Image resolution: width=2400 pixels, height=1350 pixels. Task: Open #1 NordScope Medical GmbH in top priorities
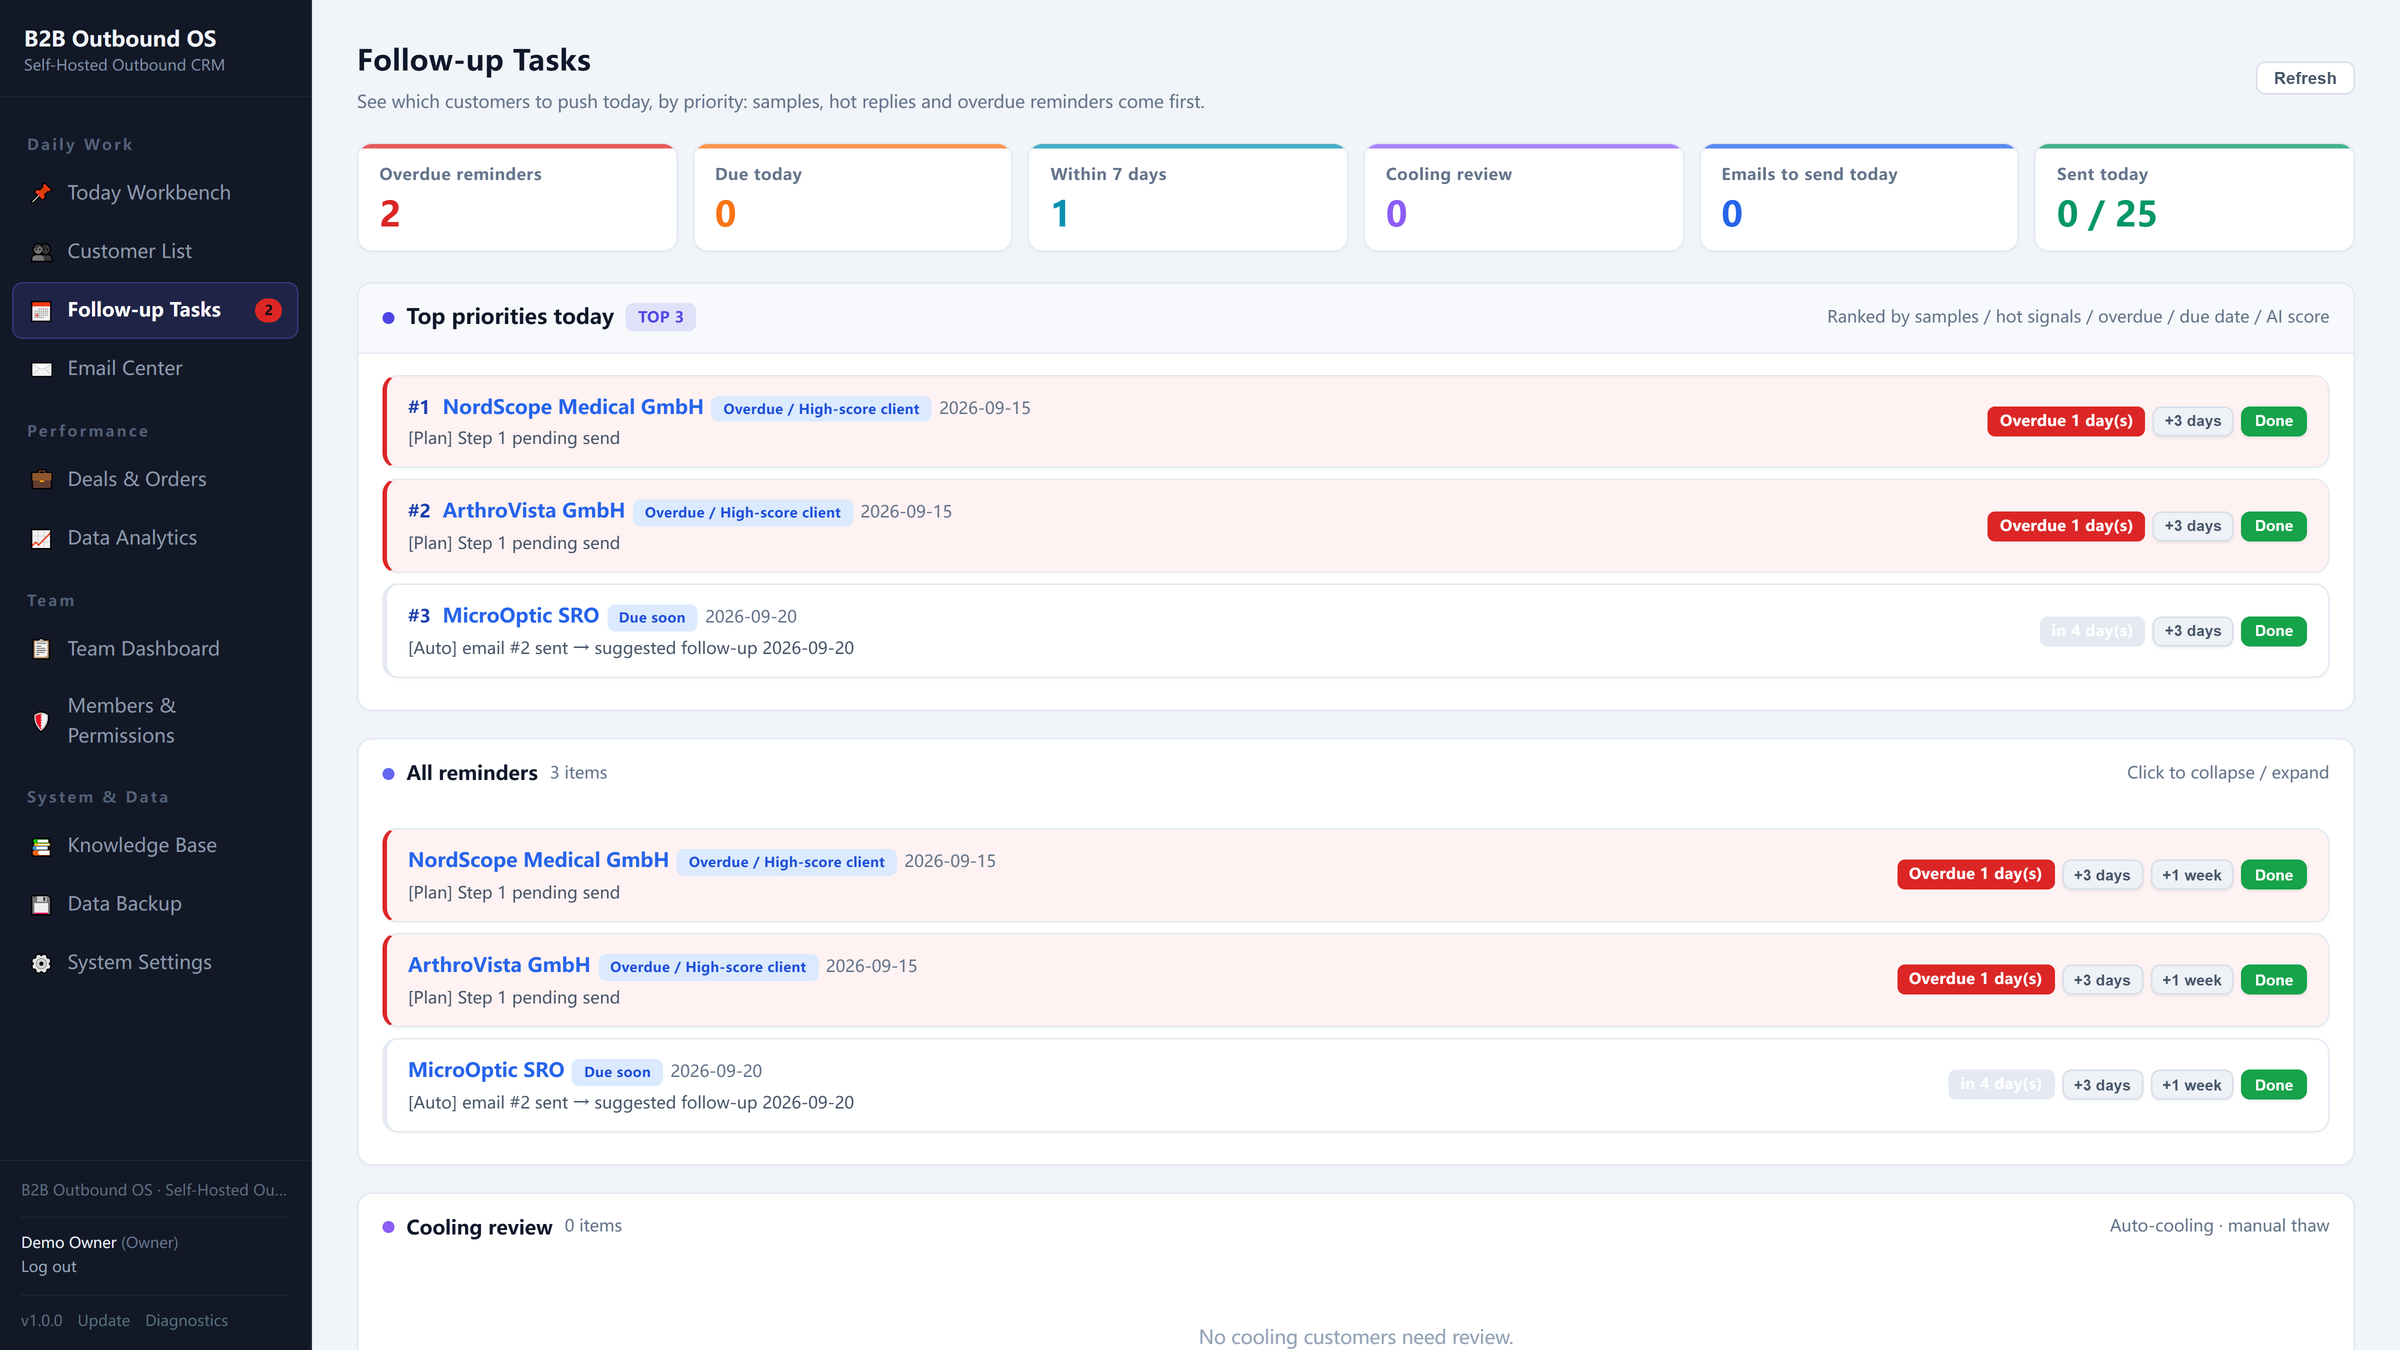[573, 407]
